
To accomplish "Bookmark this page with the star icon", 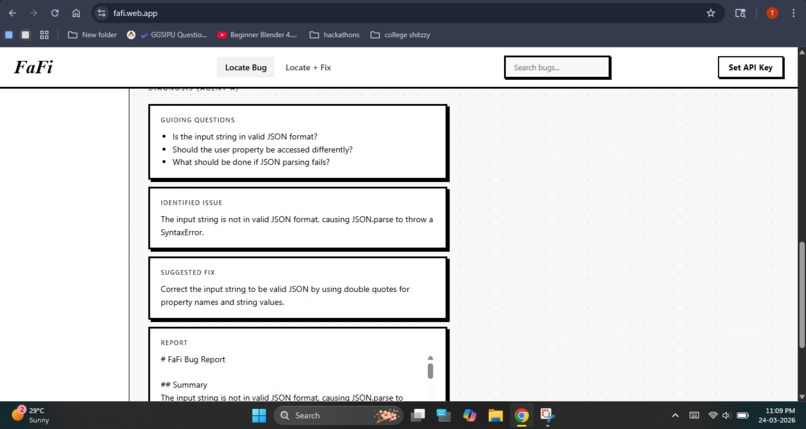I will click(x=710, y=13).
